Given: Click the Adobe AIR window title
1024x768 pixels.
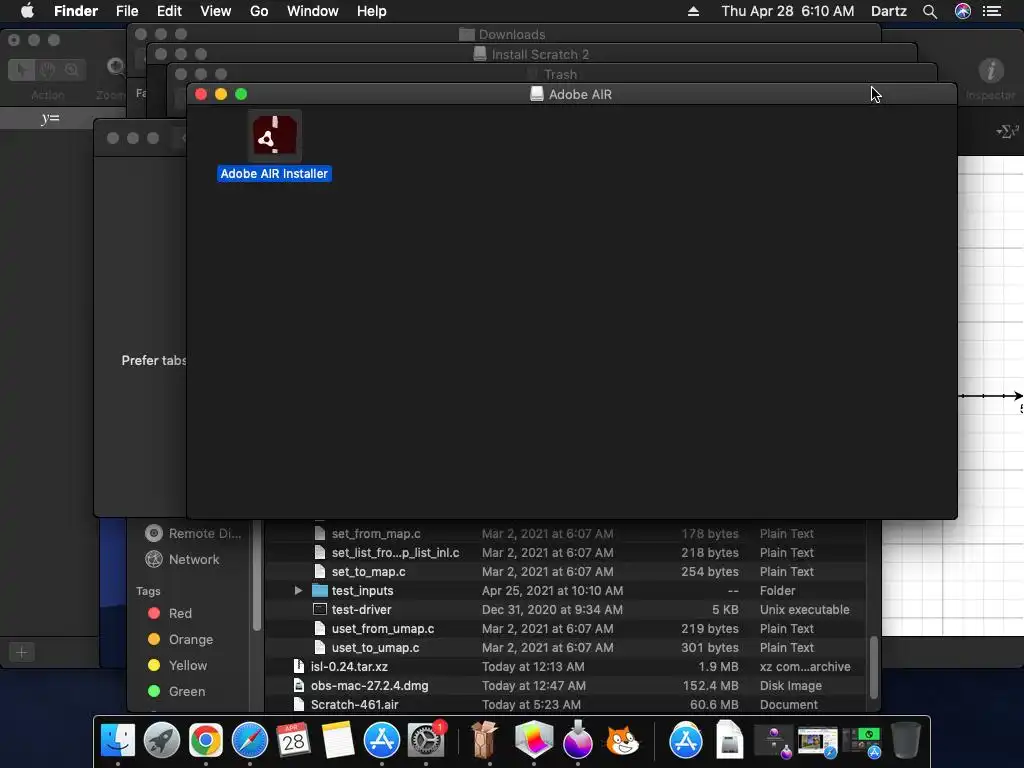Looking at the screenshot, I should [580, 94].
